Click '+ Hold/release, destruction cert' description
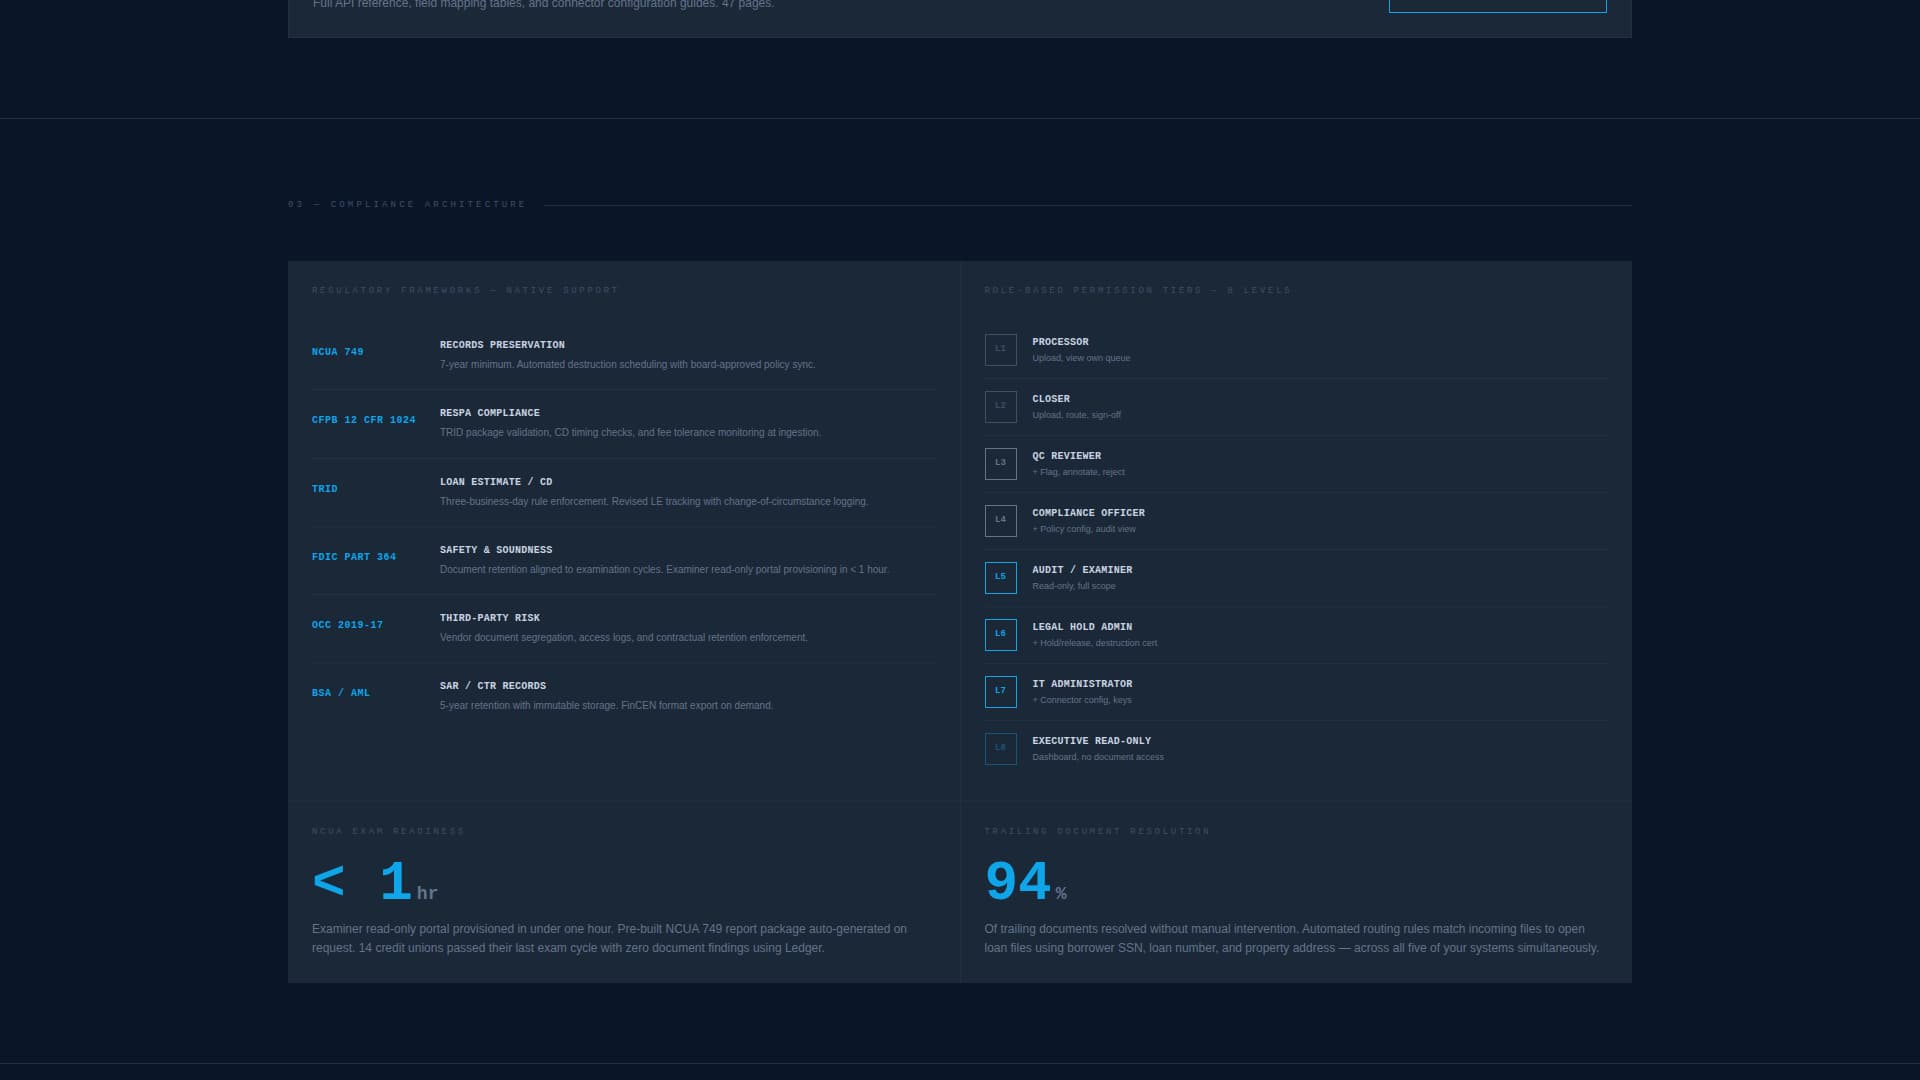1920x1080 pixels. click(x=1094, y=643)
